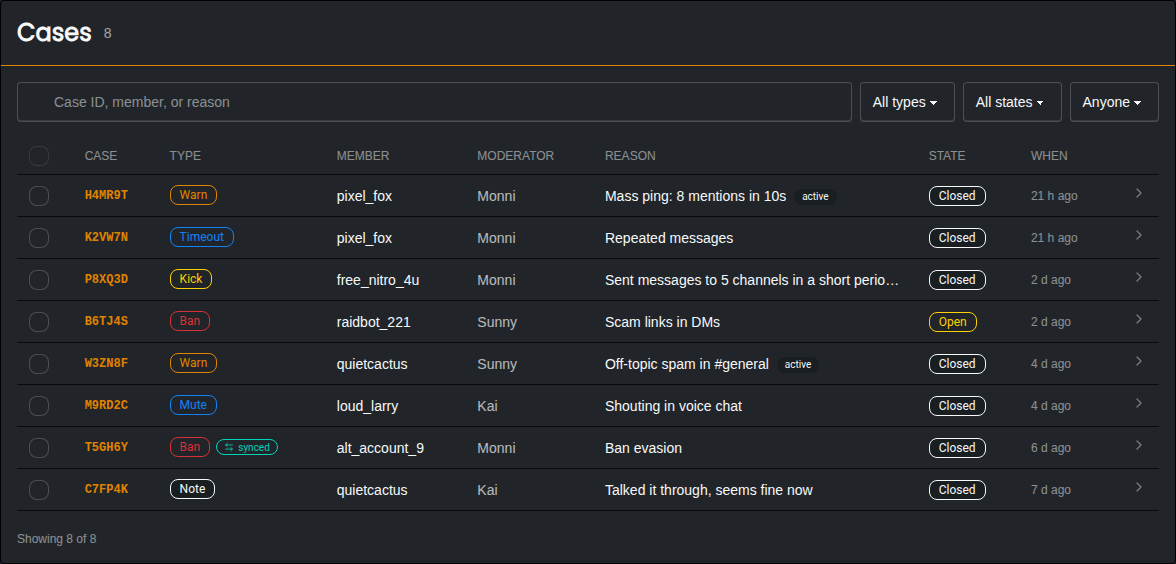Select checkbox for case T5GH6Y

(x=39, y=448)
